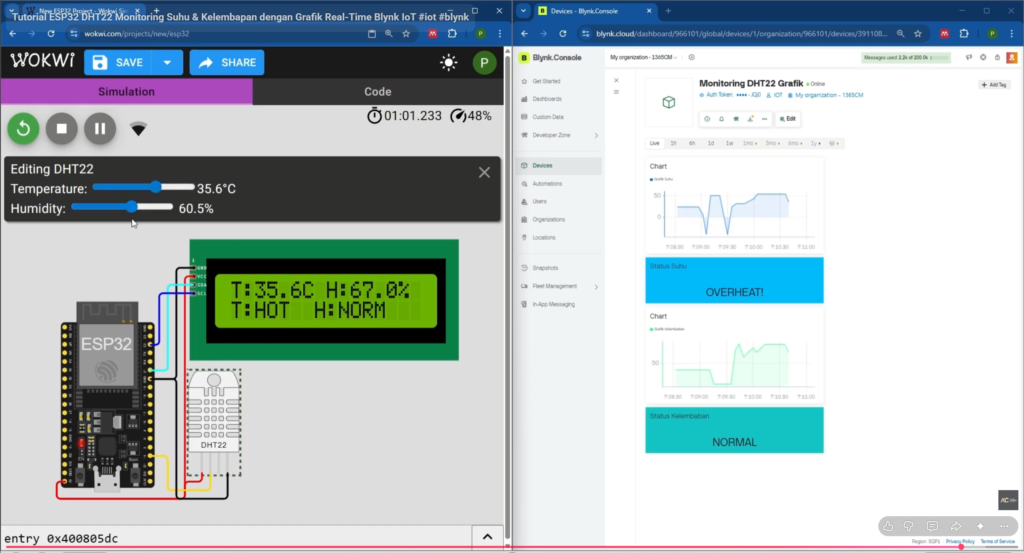
Task: Click the Blynk announcements megaphone icon
Action: click(x=968, y=57)
